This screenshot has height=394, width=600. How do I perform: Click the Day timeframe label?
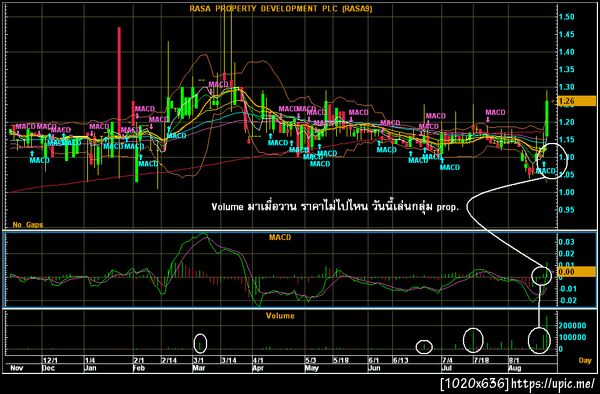[x=585, y=360]
